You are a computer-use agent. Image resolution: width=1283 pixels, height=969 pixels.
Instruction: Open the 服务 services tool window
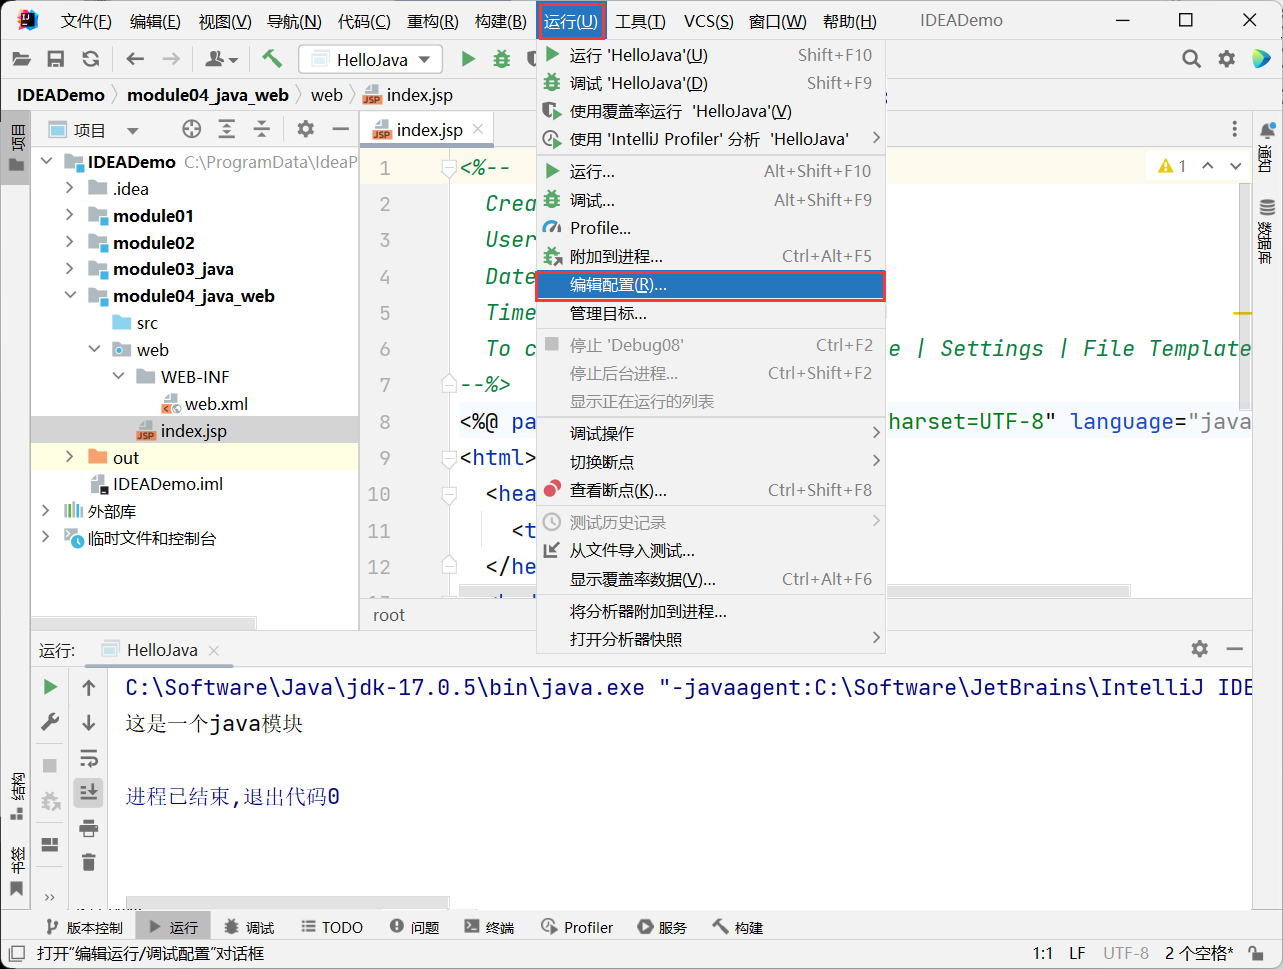(x=662, y=927)
